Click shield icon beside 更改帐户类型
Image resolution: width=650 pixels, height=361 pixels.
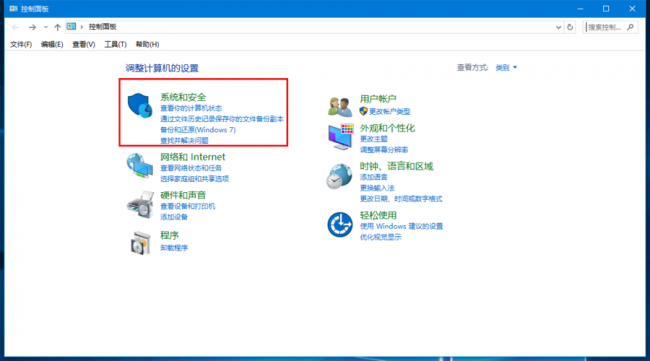364,111
